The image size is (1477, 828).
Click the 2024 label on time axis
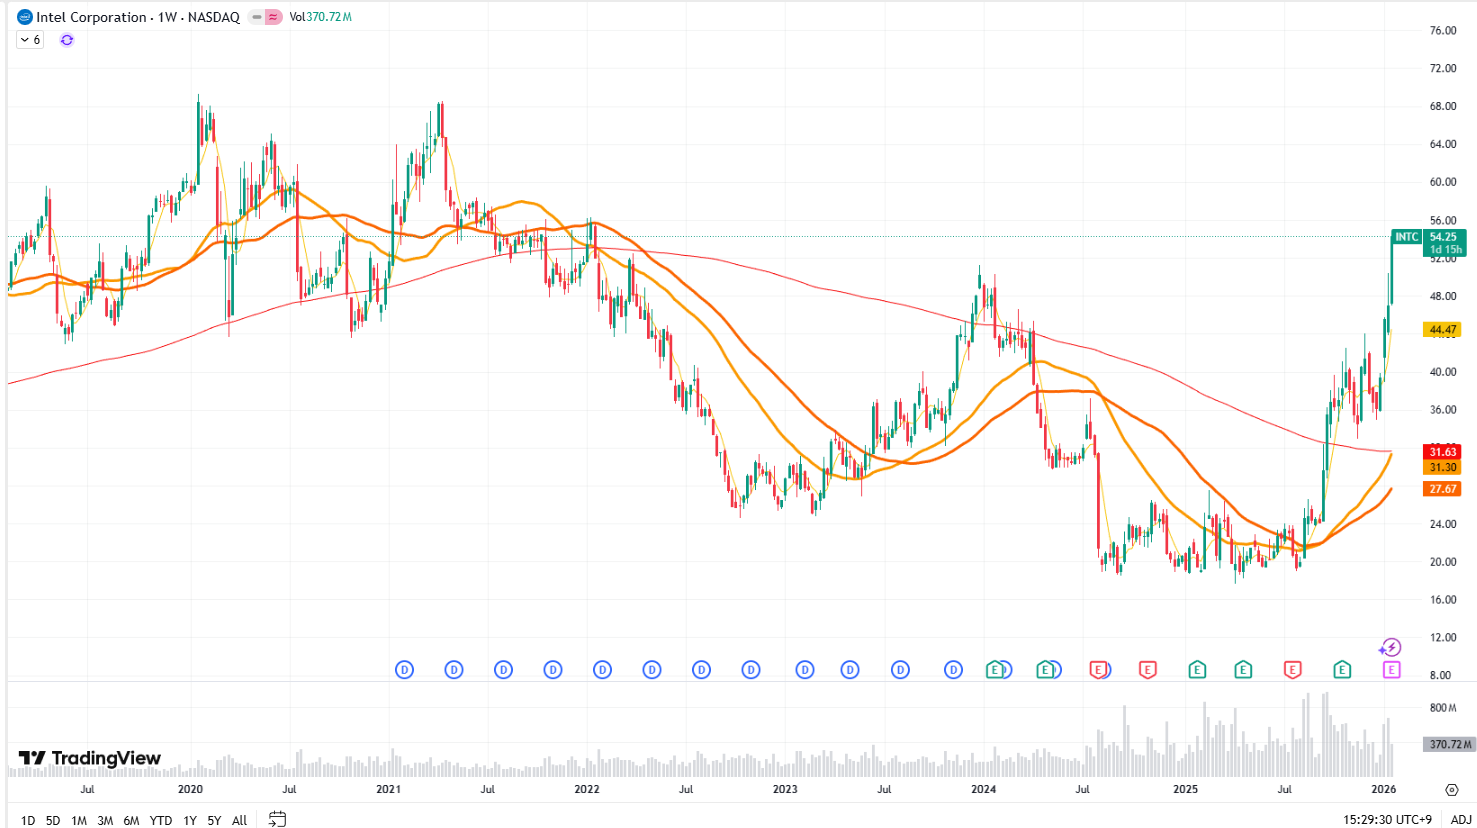point(984,789)
